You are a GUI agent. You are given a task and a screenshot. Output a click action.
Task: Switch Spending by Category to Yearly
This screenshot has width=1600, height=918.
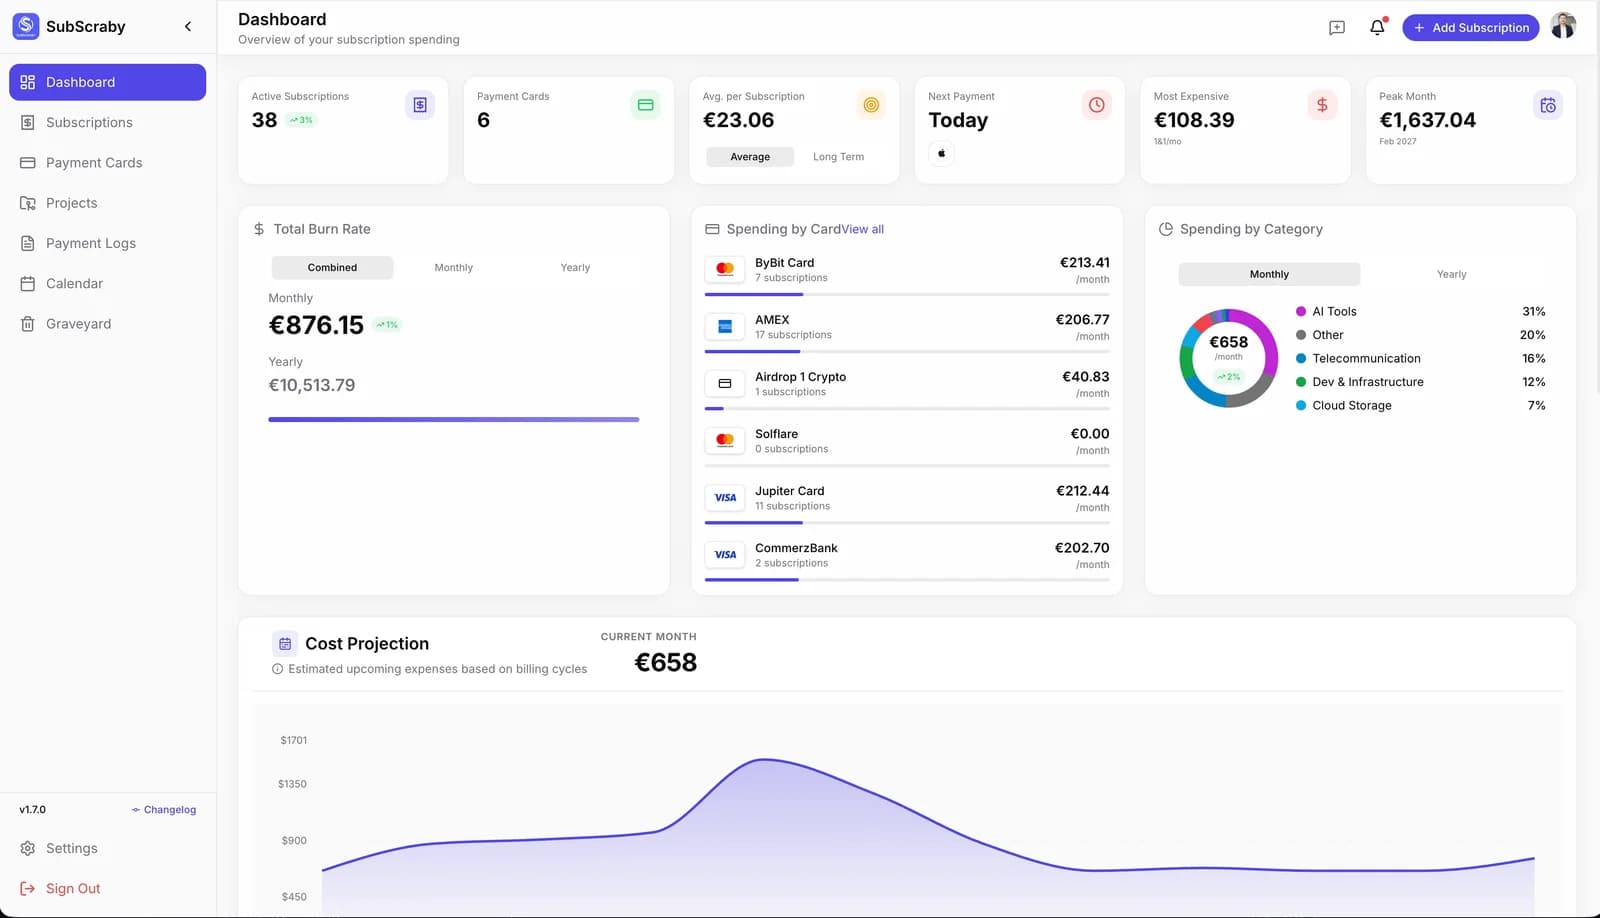1452,274
